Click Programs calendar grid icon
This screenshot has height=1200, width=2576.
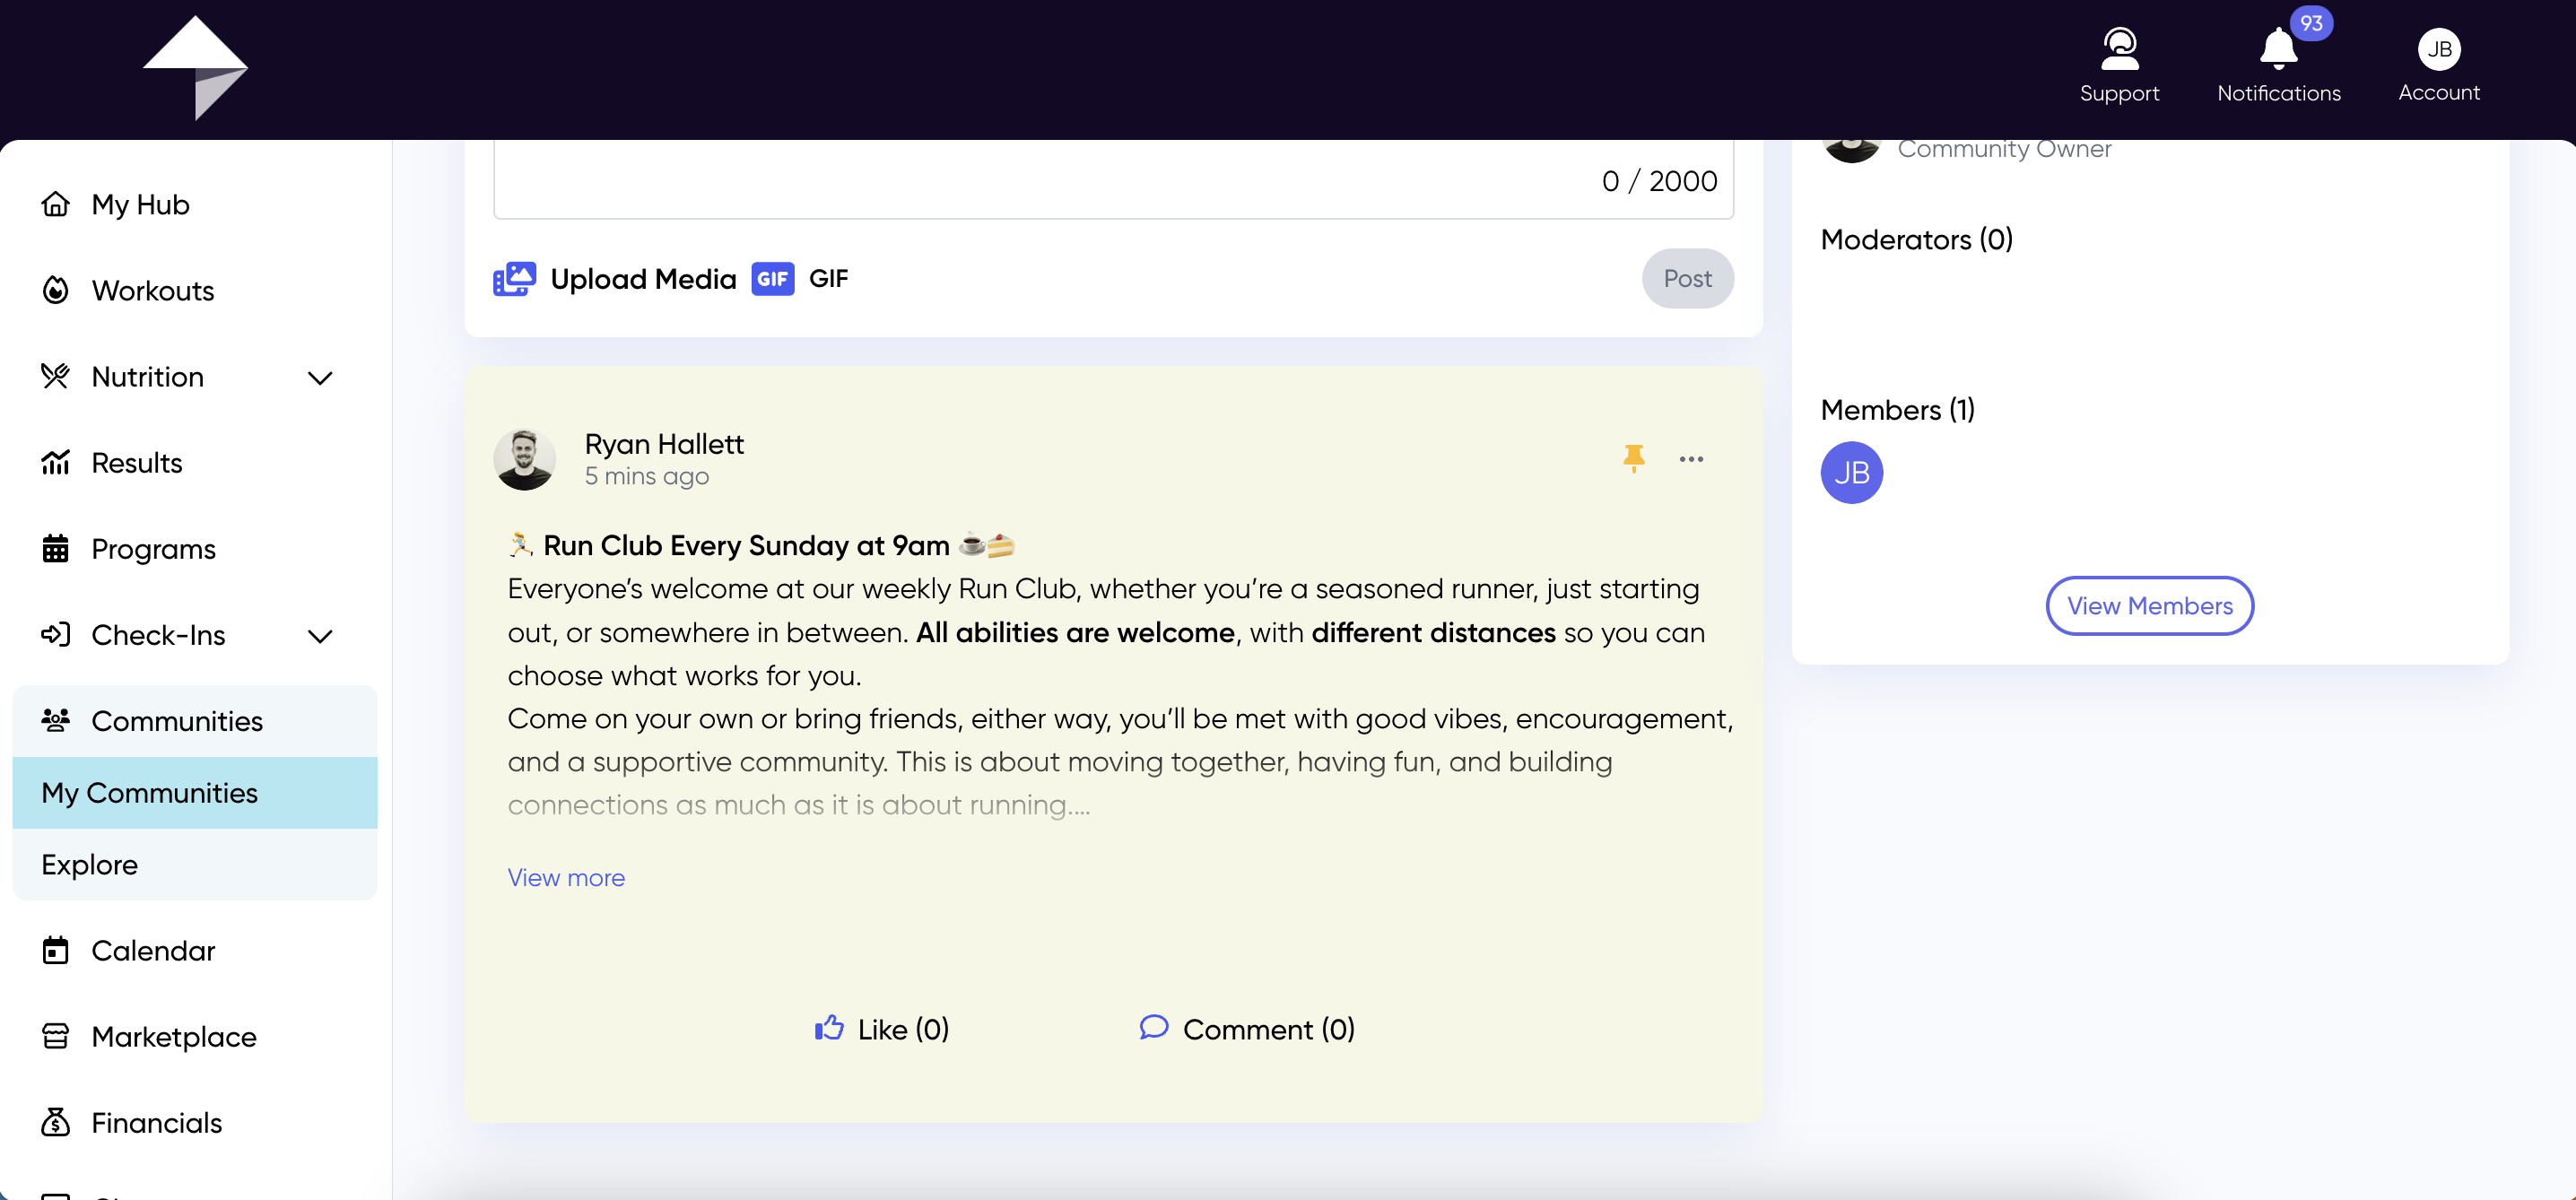(56, 548)
